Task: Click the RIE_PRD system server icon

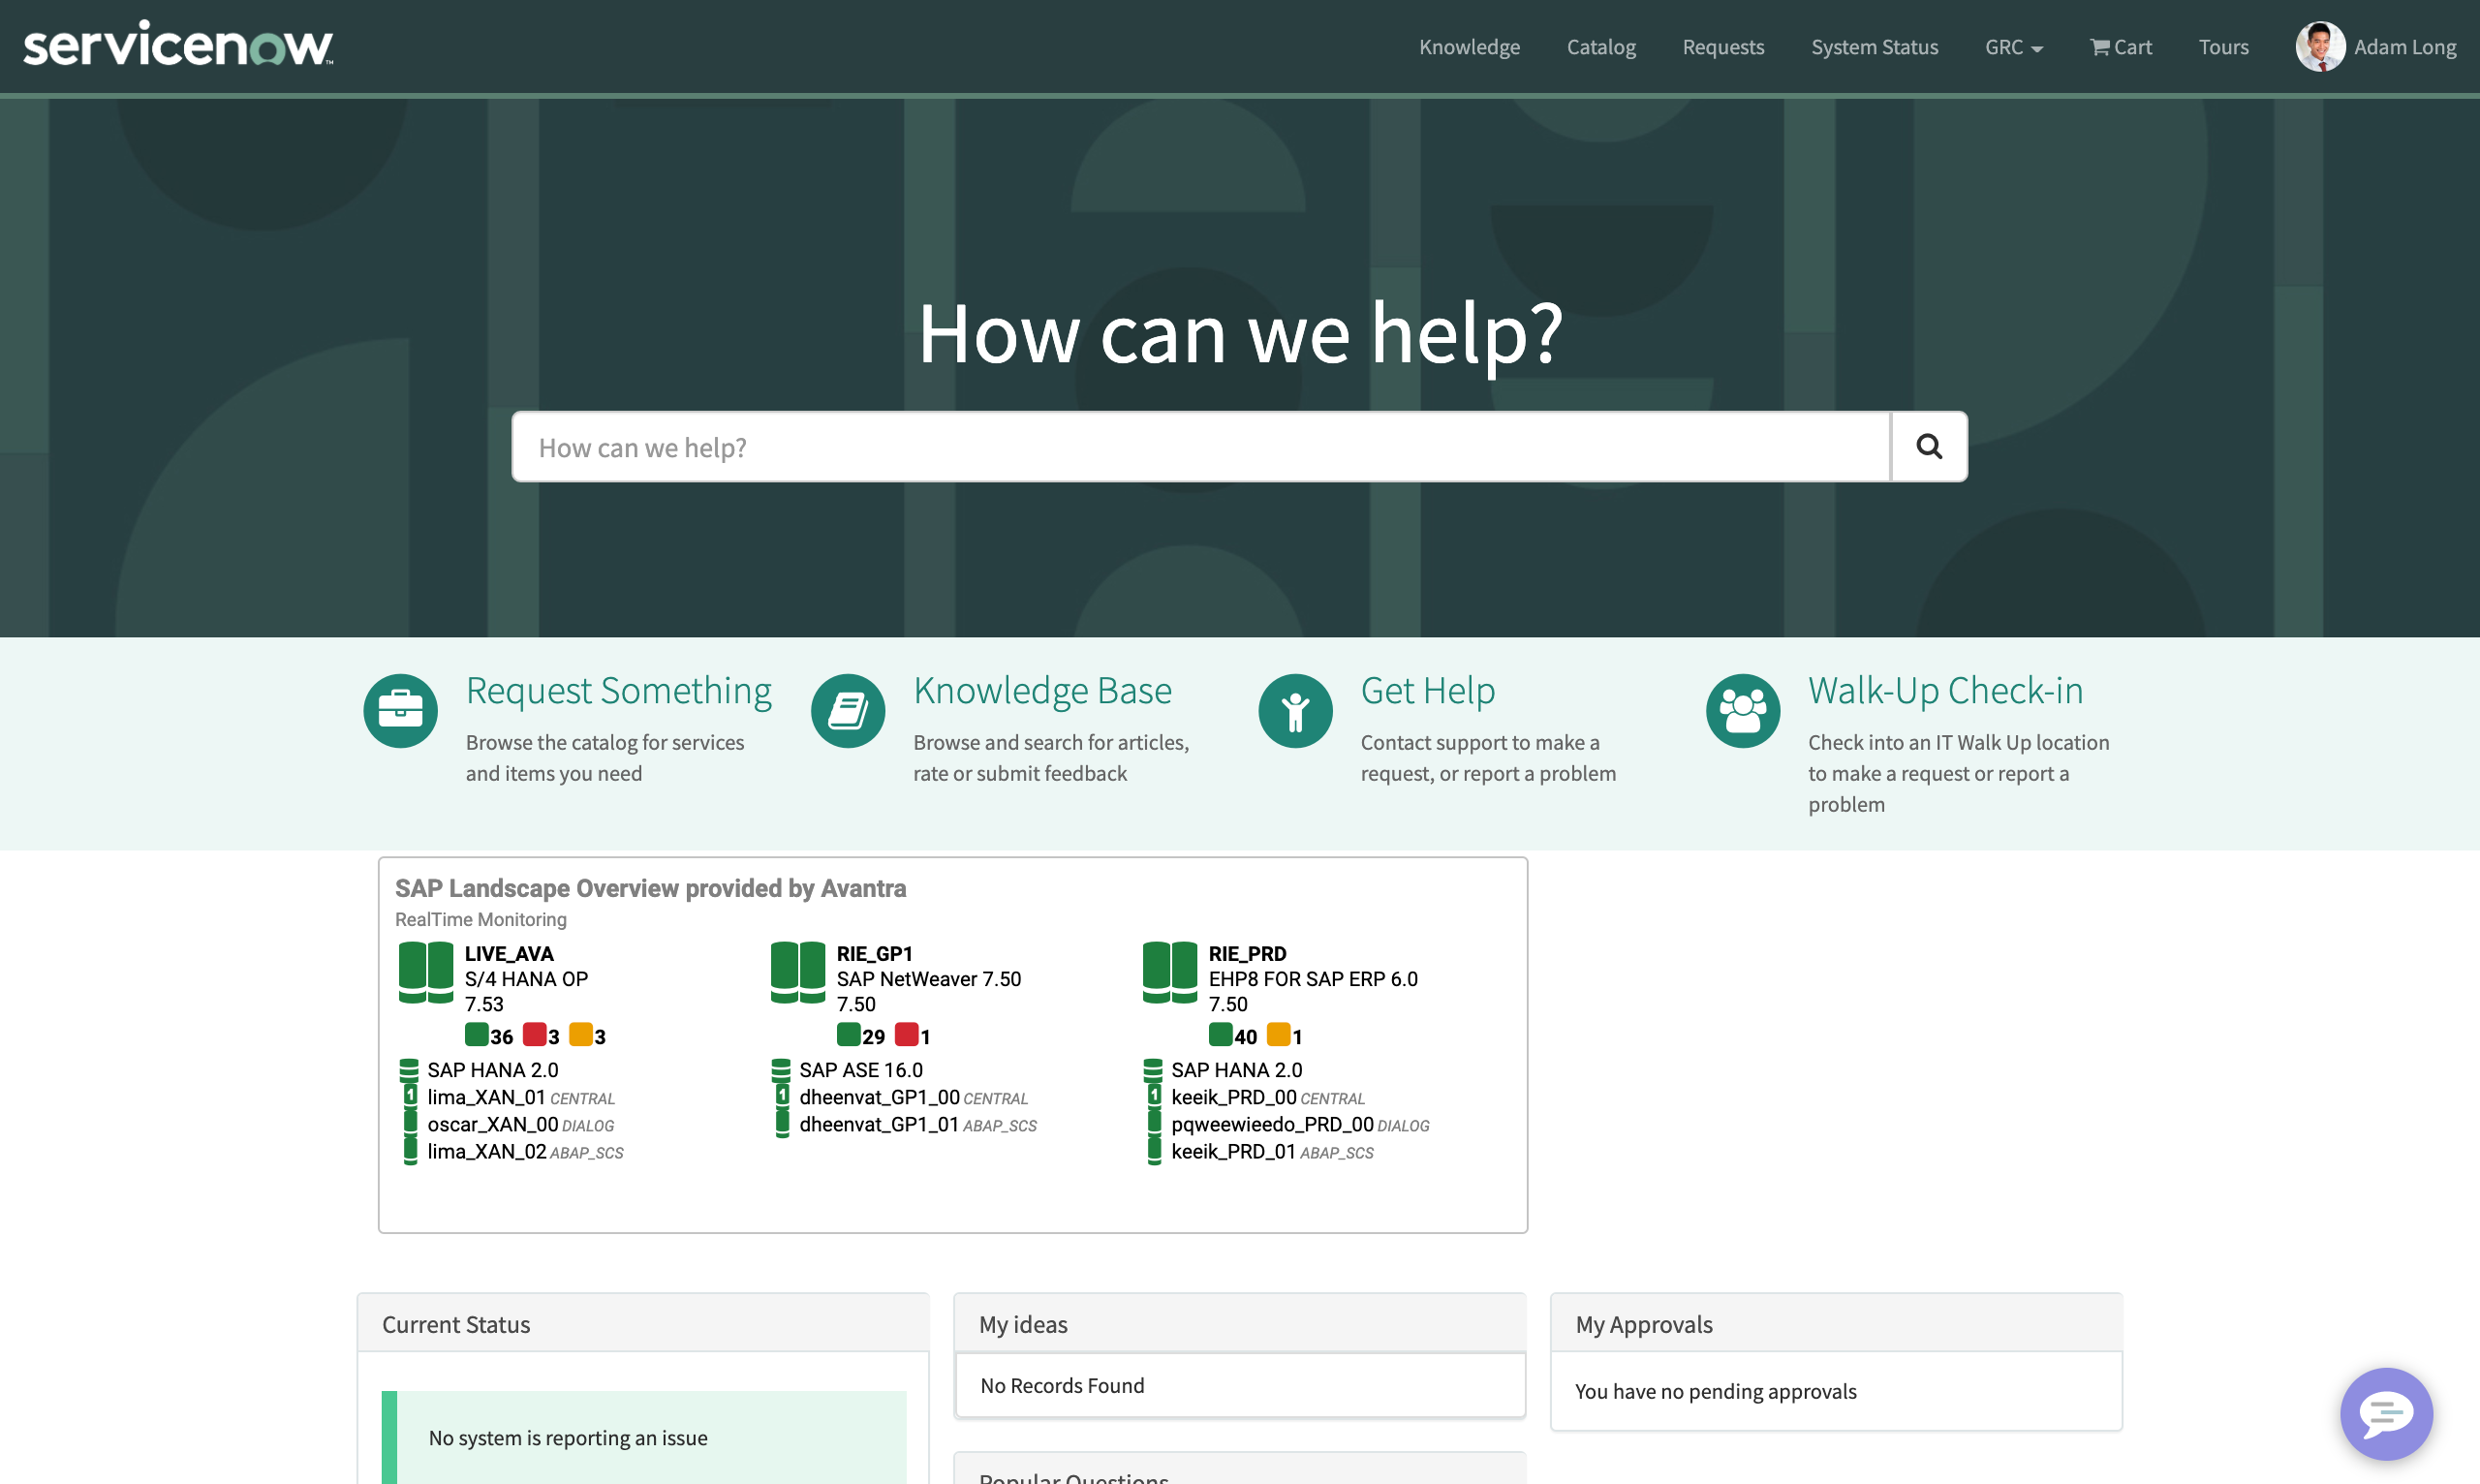Action: click(x=1169, y=971)
